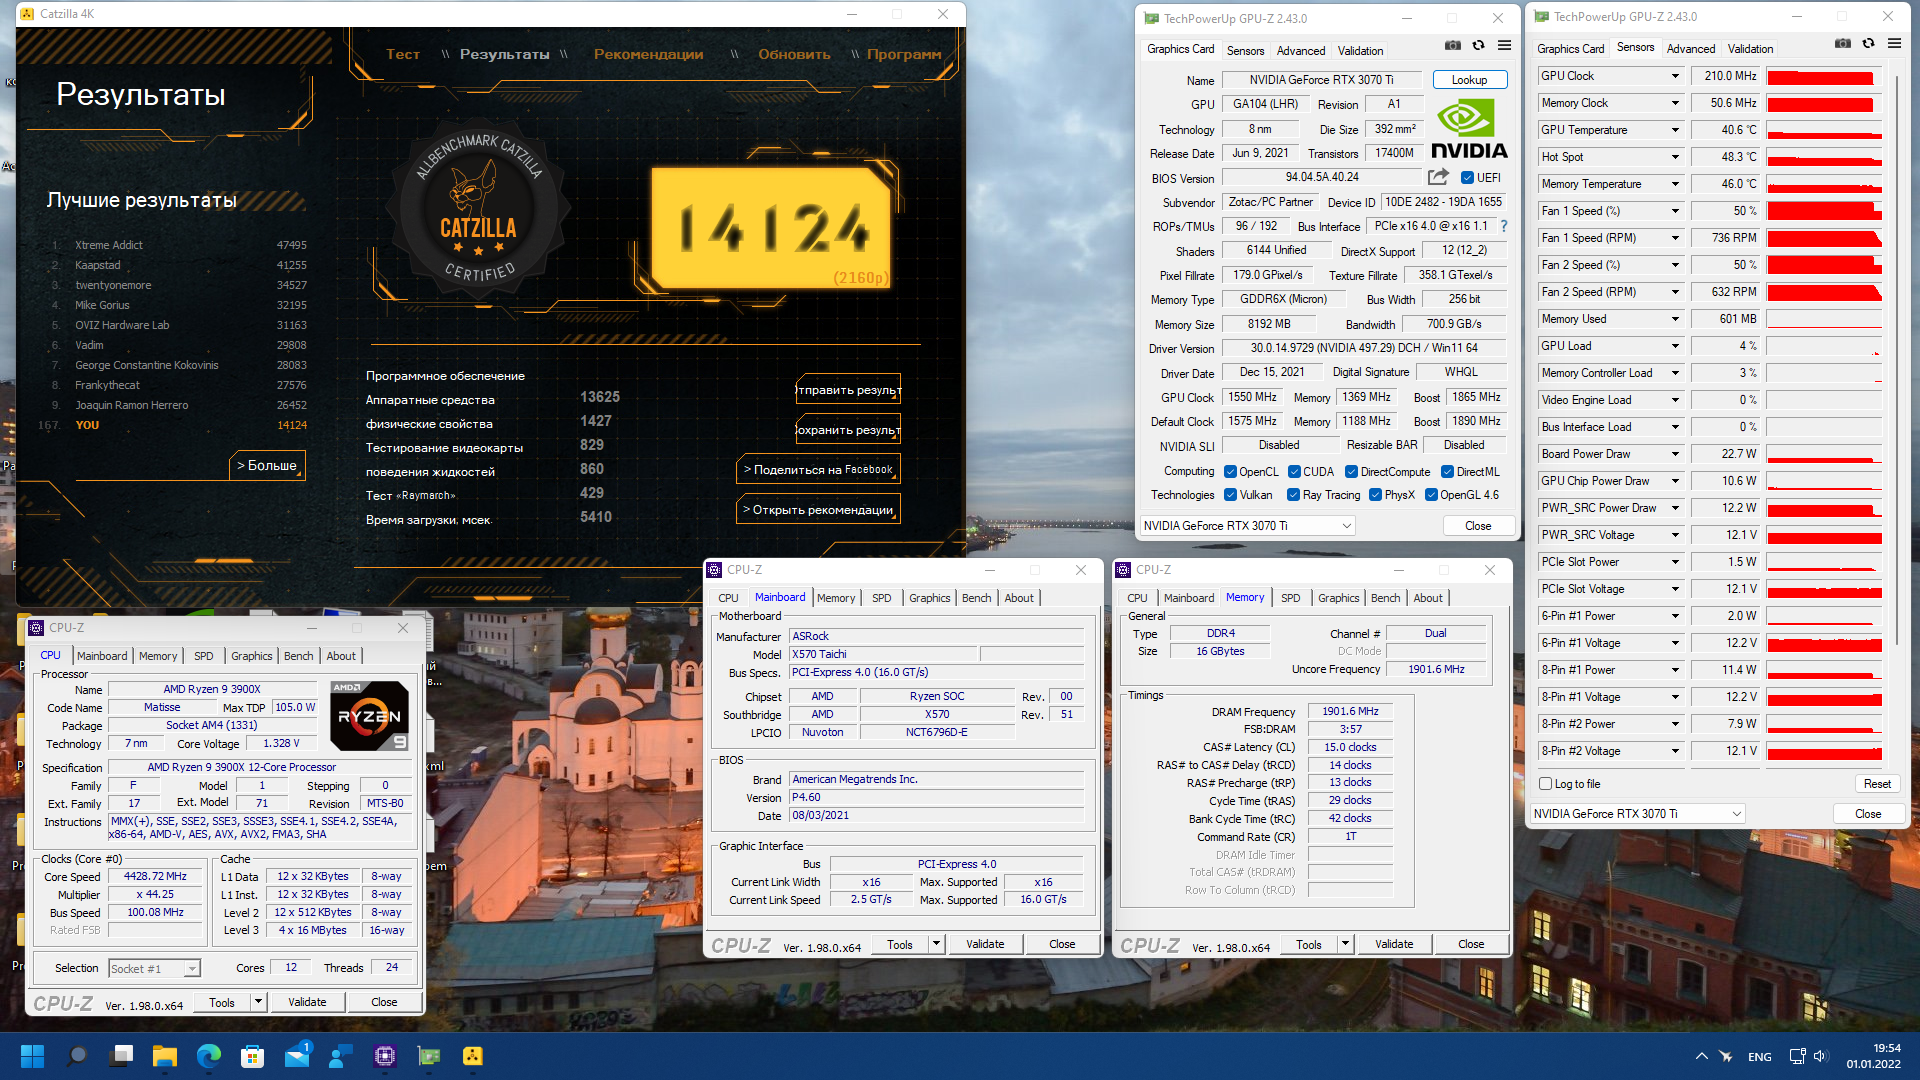The width and height of the screenshot is (1920, 1080).
Task: Open Socket #1 selection dropdown in CPU-Z
Action: pos(154,969)
